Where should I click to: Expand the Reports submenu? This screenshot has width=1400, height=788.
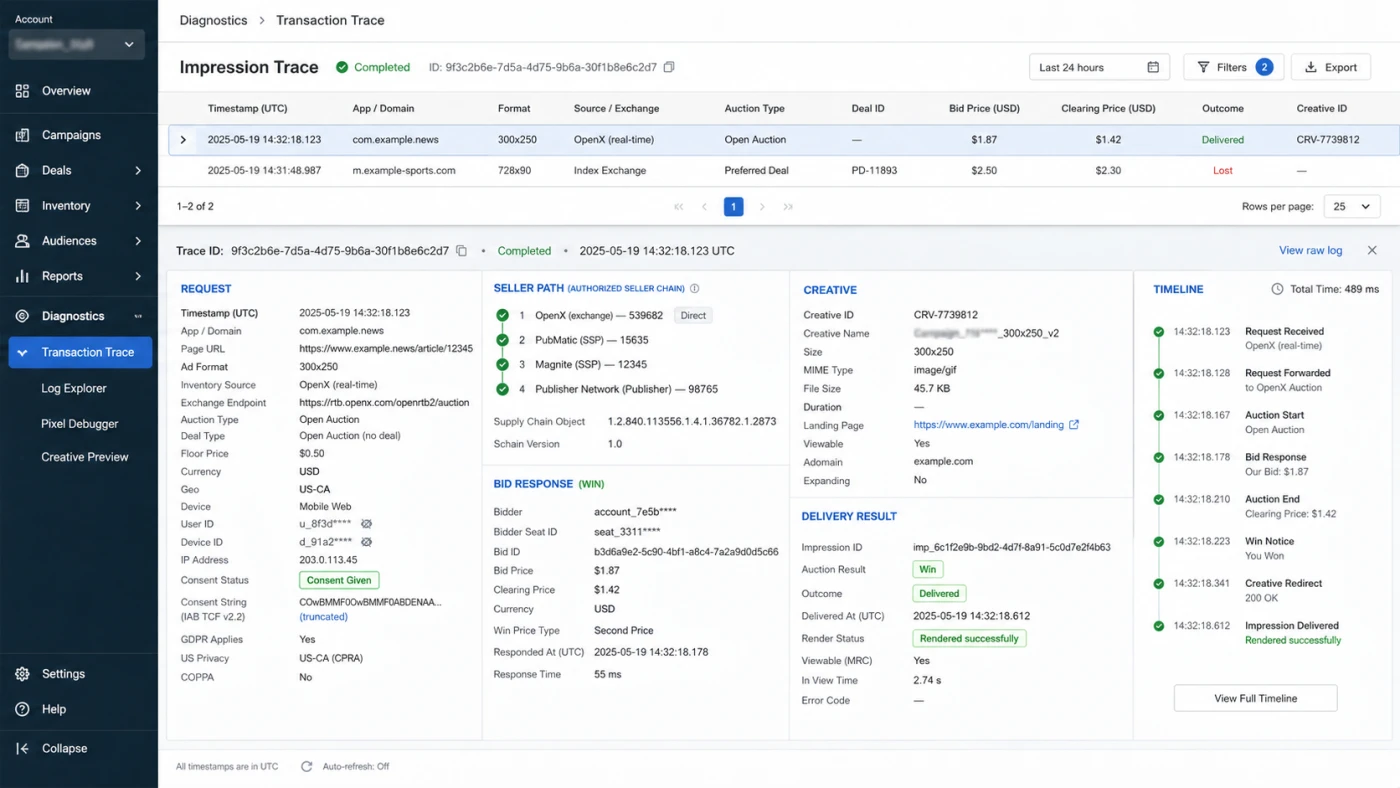tap(138, 276)
